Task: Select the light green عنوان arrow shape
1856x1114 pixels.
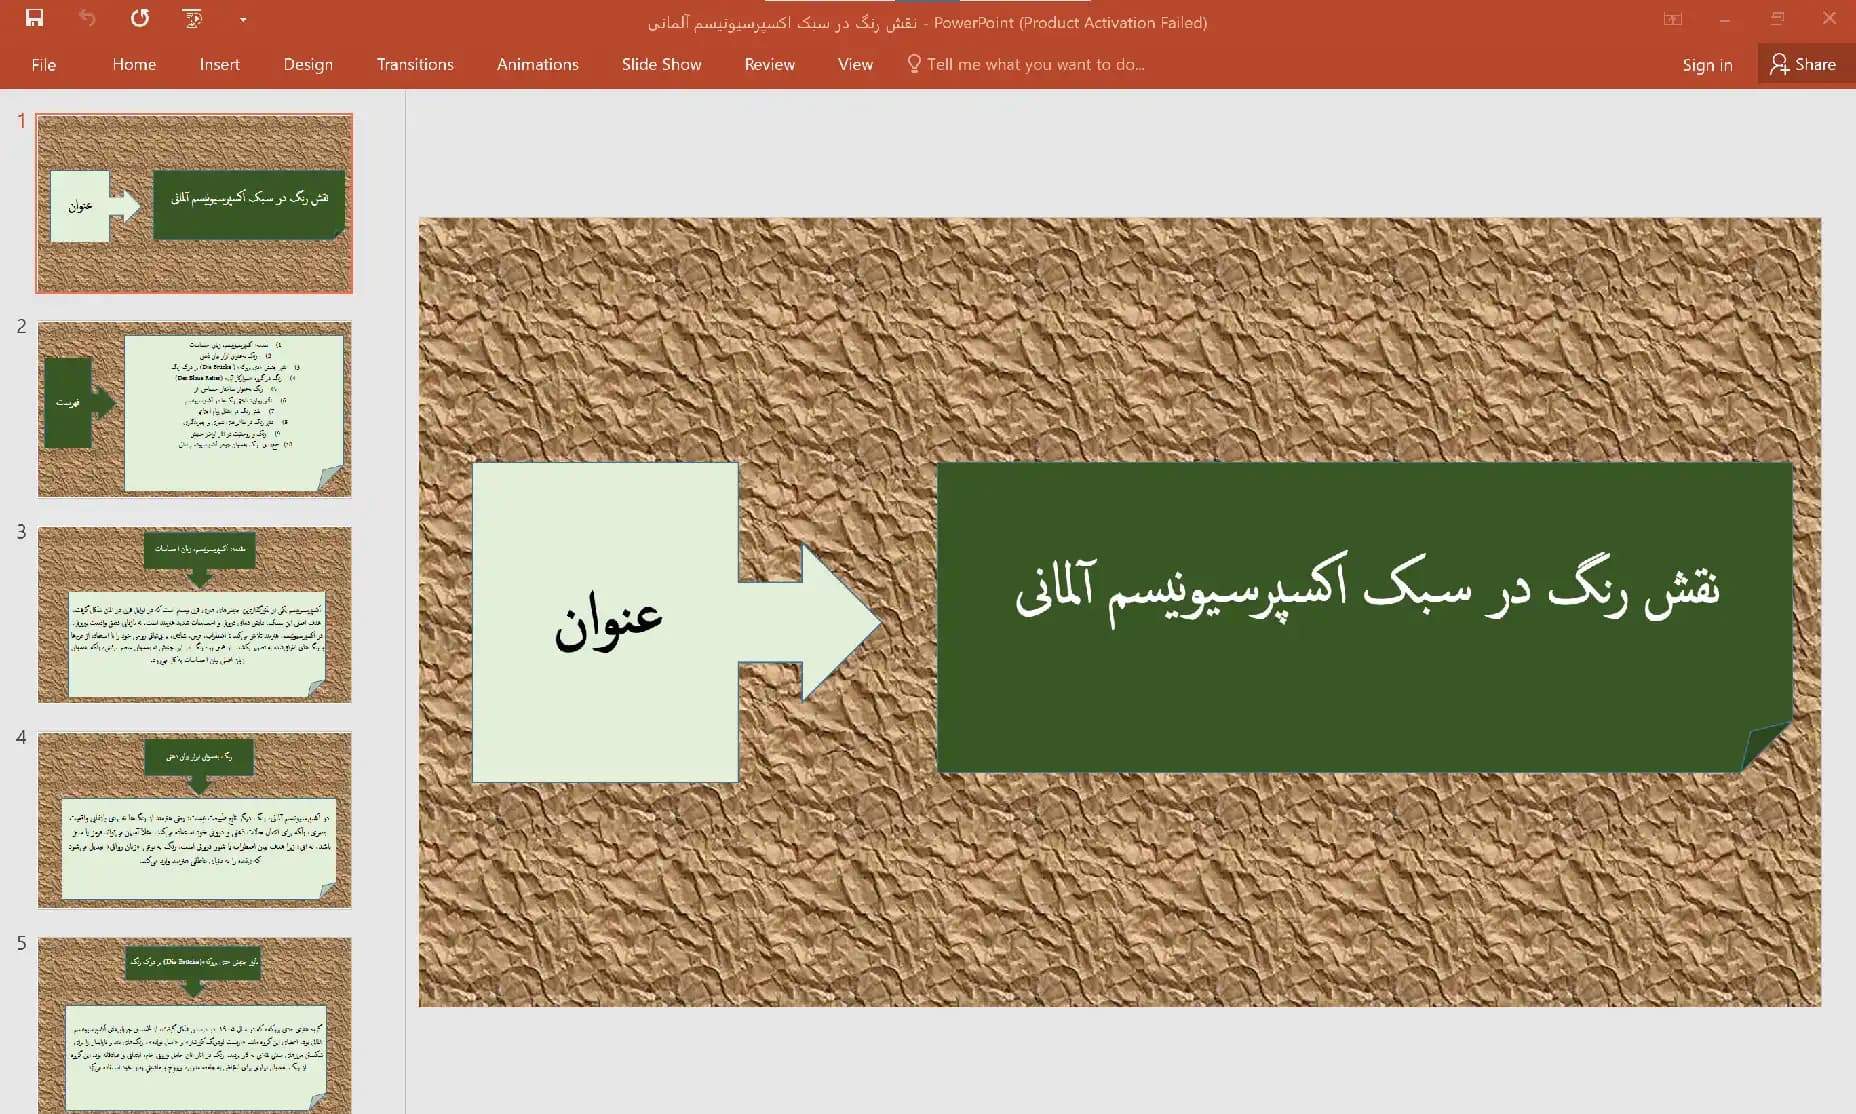Action: 676,622
